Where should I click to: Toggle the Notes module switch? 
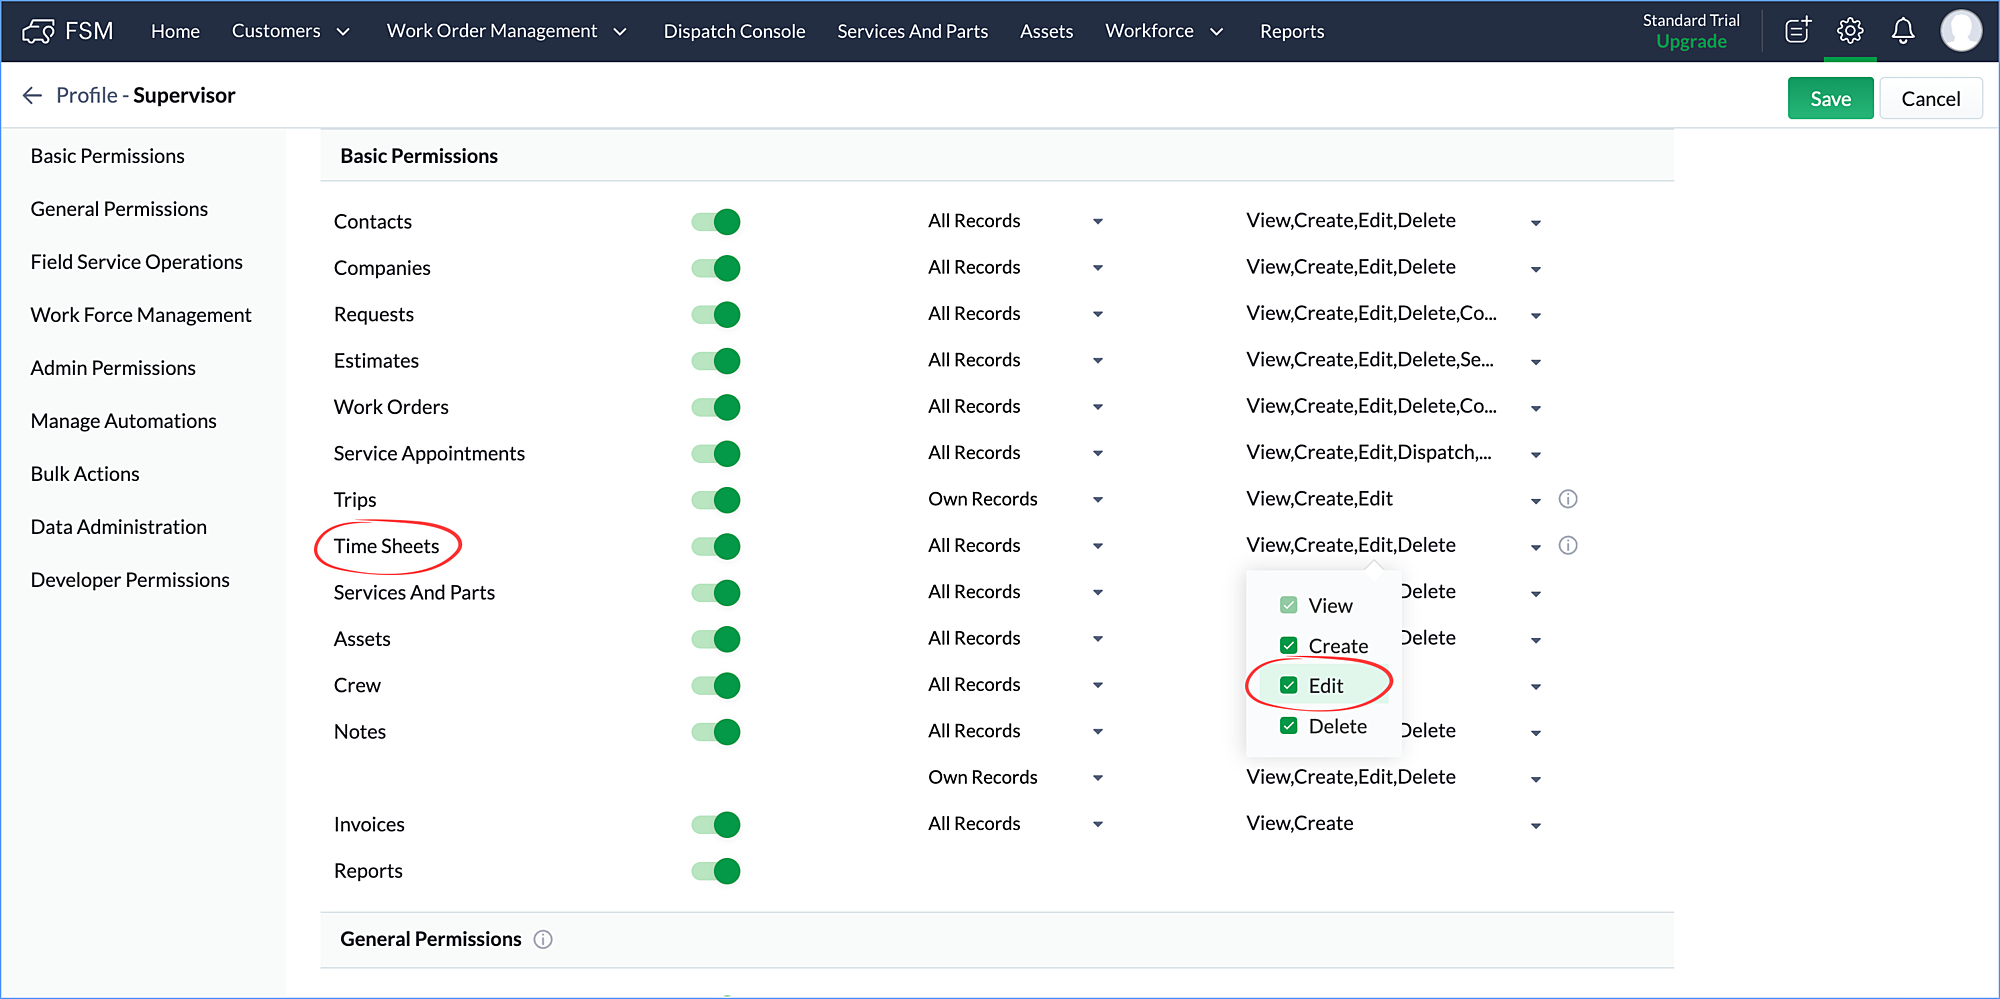[715, 732]
